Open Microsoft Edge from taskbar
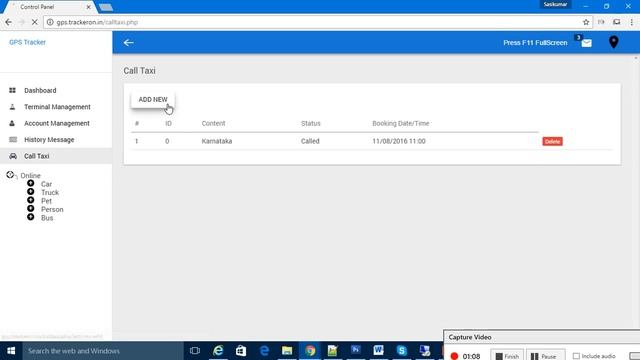The width and height of the screenshot is (640, 360). [264, 351]
